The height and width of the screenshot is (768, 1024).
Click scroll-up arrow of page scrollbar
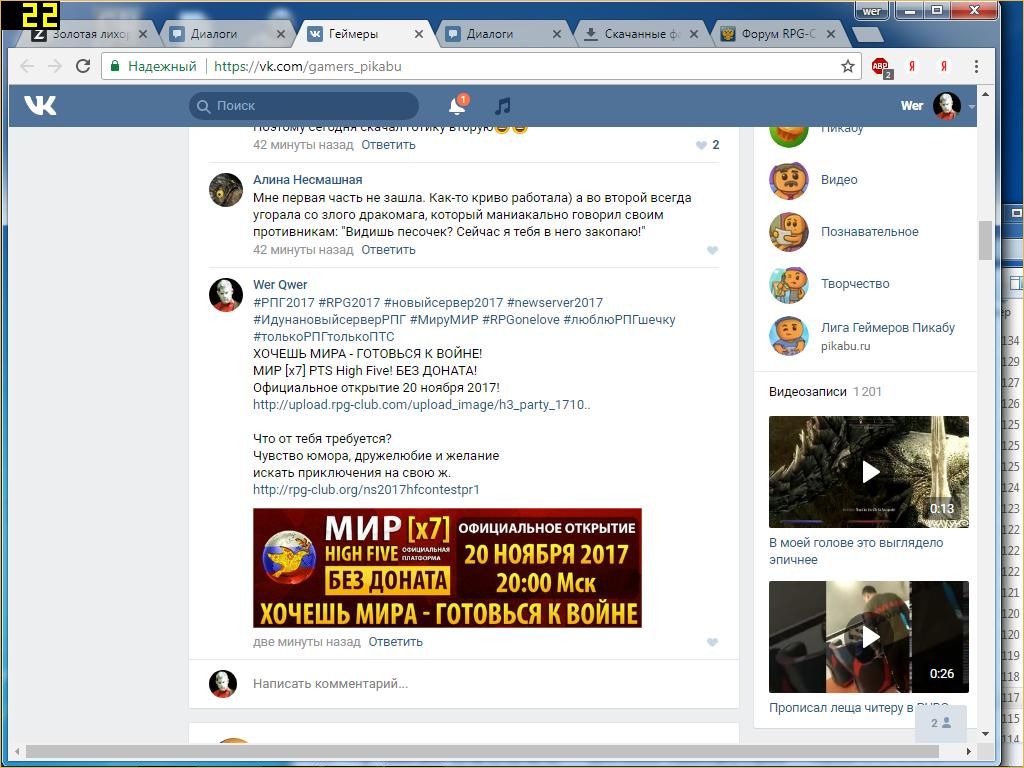coord(985,95)
